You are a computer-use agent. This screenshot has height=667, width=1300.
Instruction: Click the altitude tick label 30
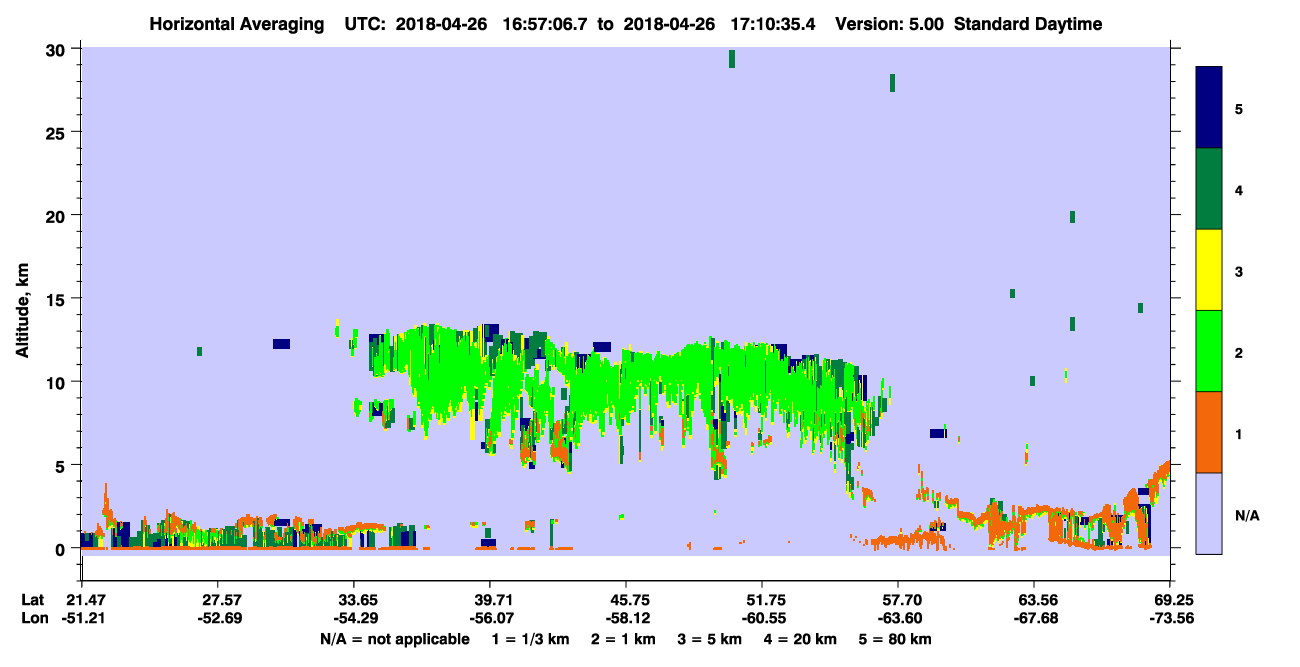click(x=57, y=50)
